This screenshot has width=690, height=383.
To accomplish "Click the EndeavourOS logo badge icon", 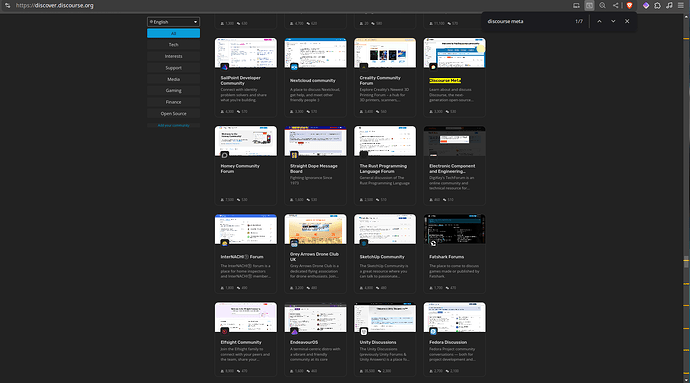I will click(294, 331).
